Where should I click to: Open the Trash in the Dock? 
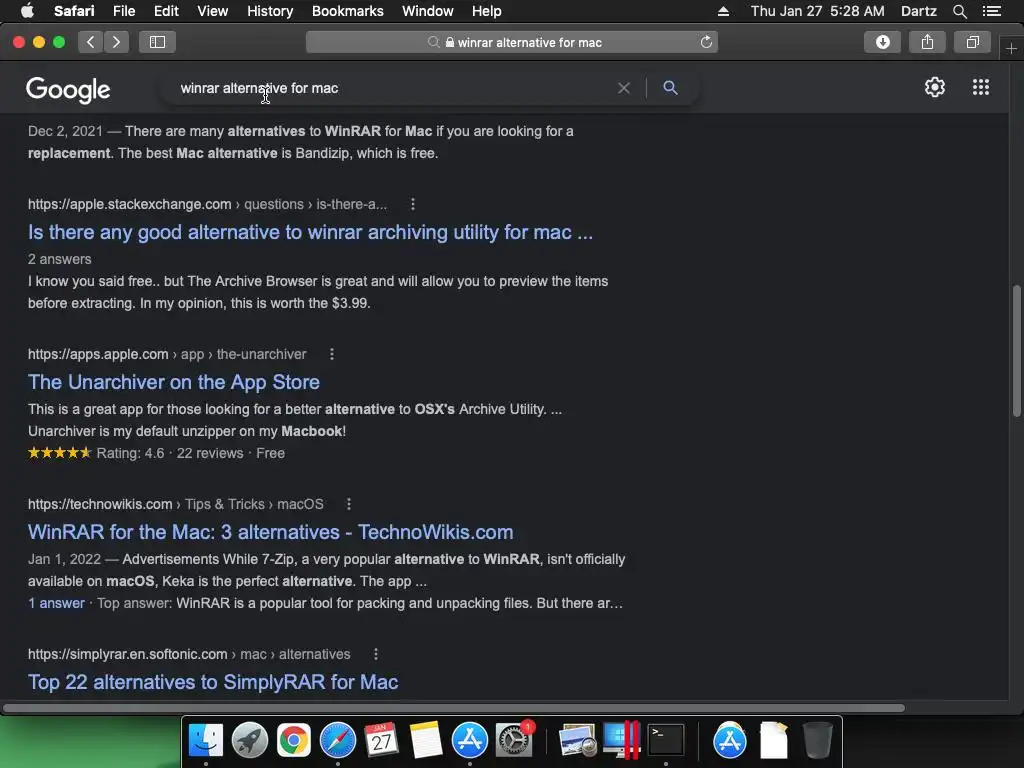point(816,741)
